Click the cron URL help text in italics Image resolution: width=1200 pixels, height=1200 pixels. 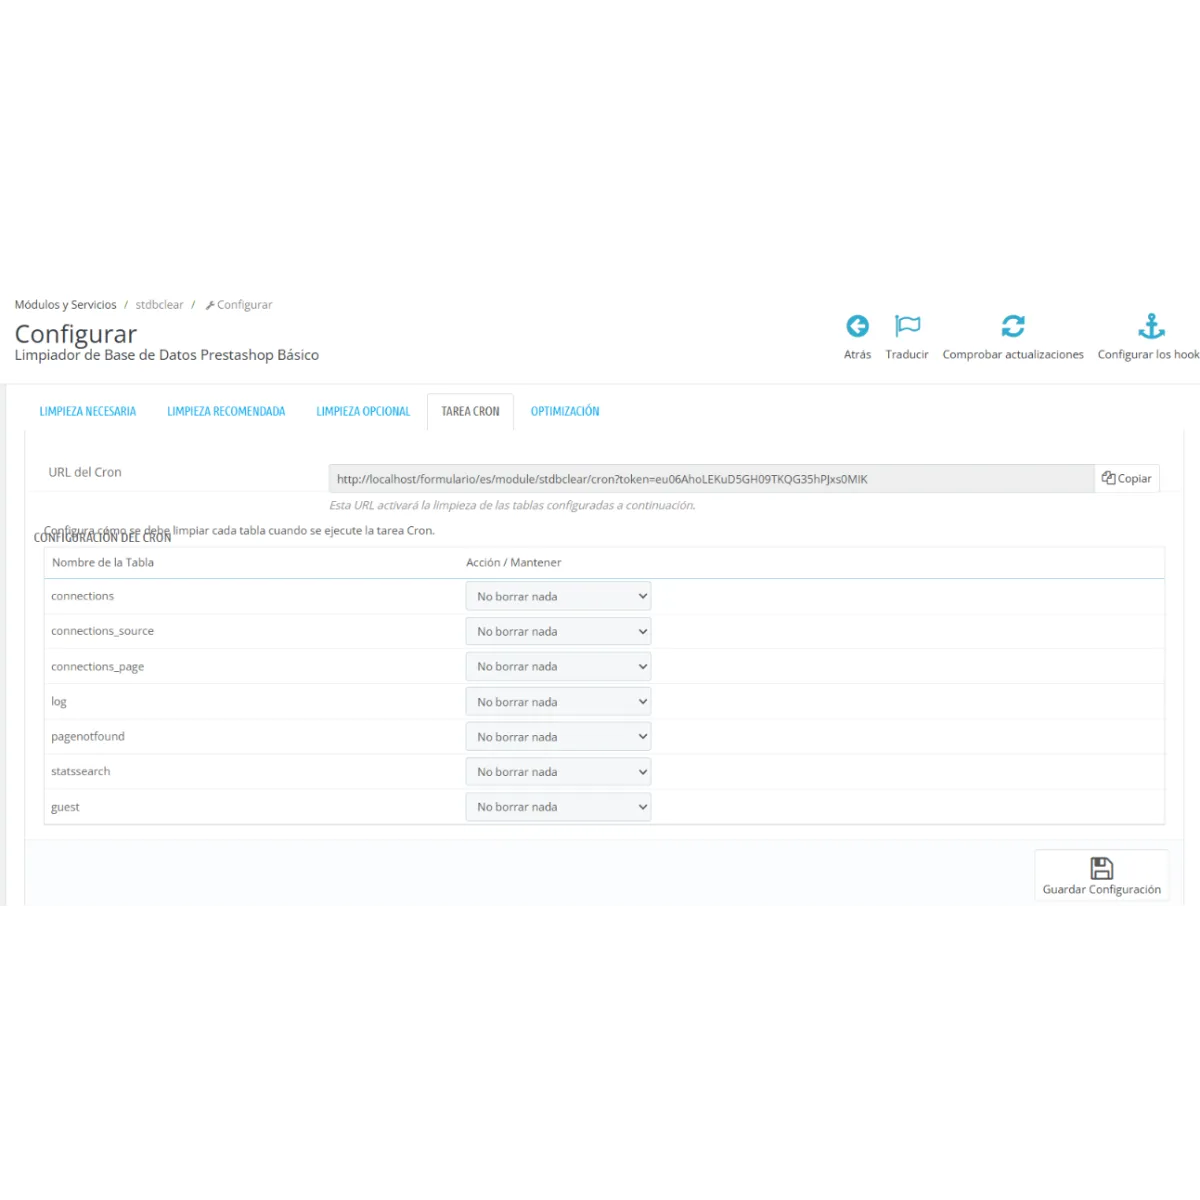coord(512,506)
